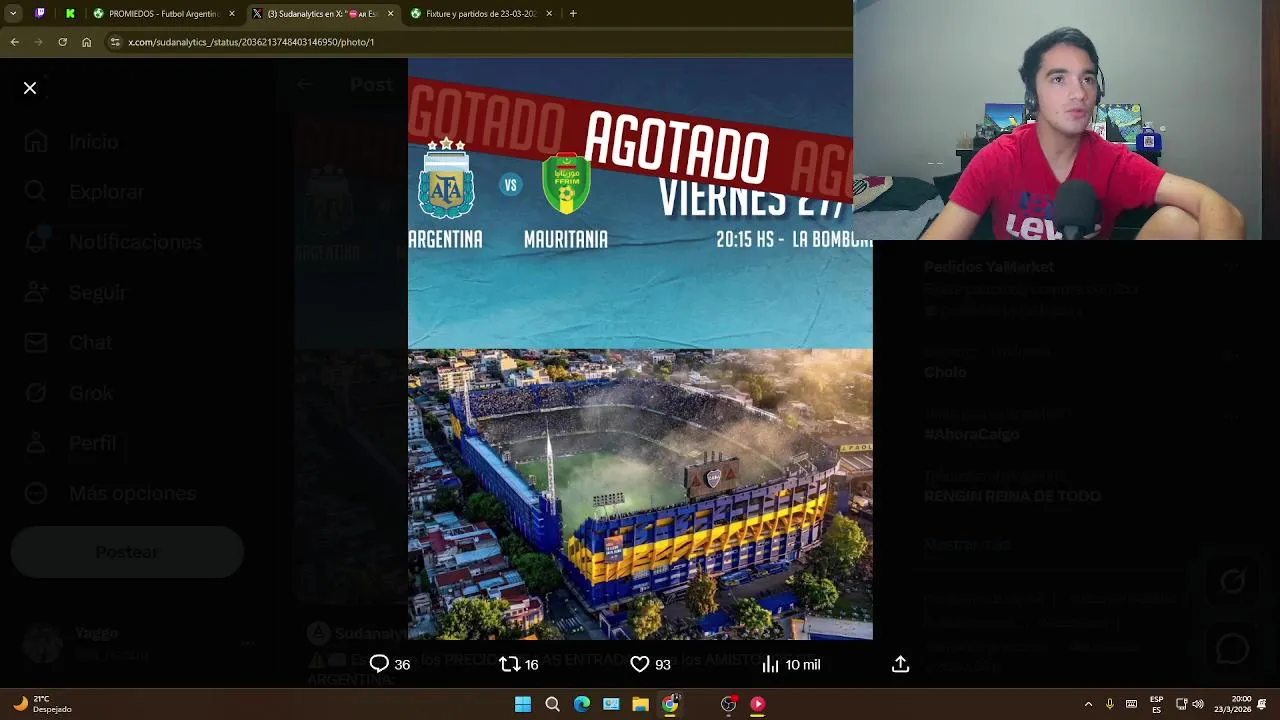Screen dimensions: 1280x720
Task: Open the red play-button app in taskbar
Action: (758, 704)
